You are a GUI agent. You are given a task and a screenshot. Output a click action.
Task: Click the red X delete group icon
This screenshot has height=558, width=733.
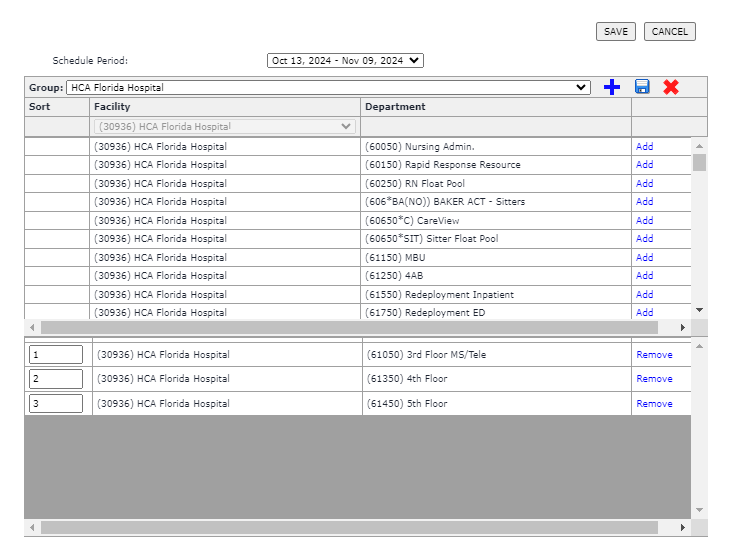[671, 87]
